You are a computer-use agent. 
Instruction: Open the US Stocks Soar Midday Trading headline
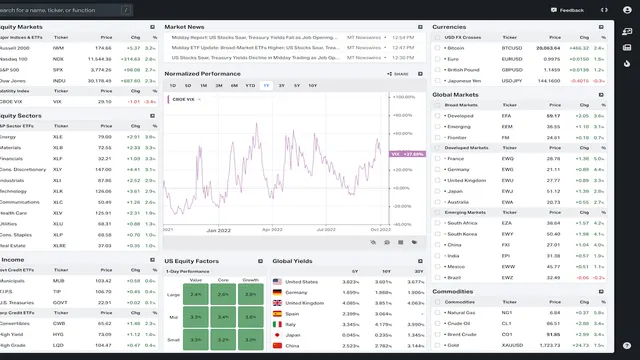[x=256, y=58]
